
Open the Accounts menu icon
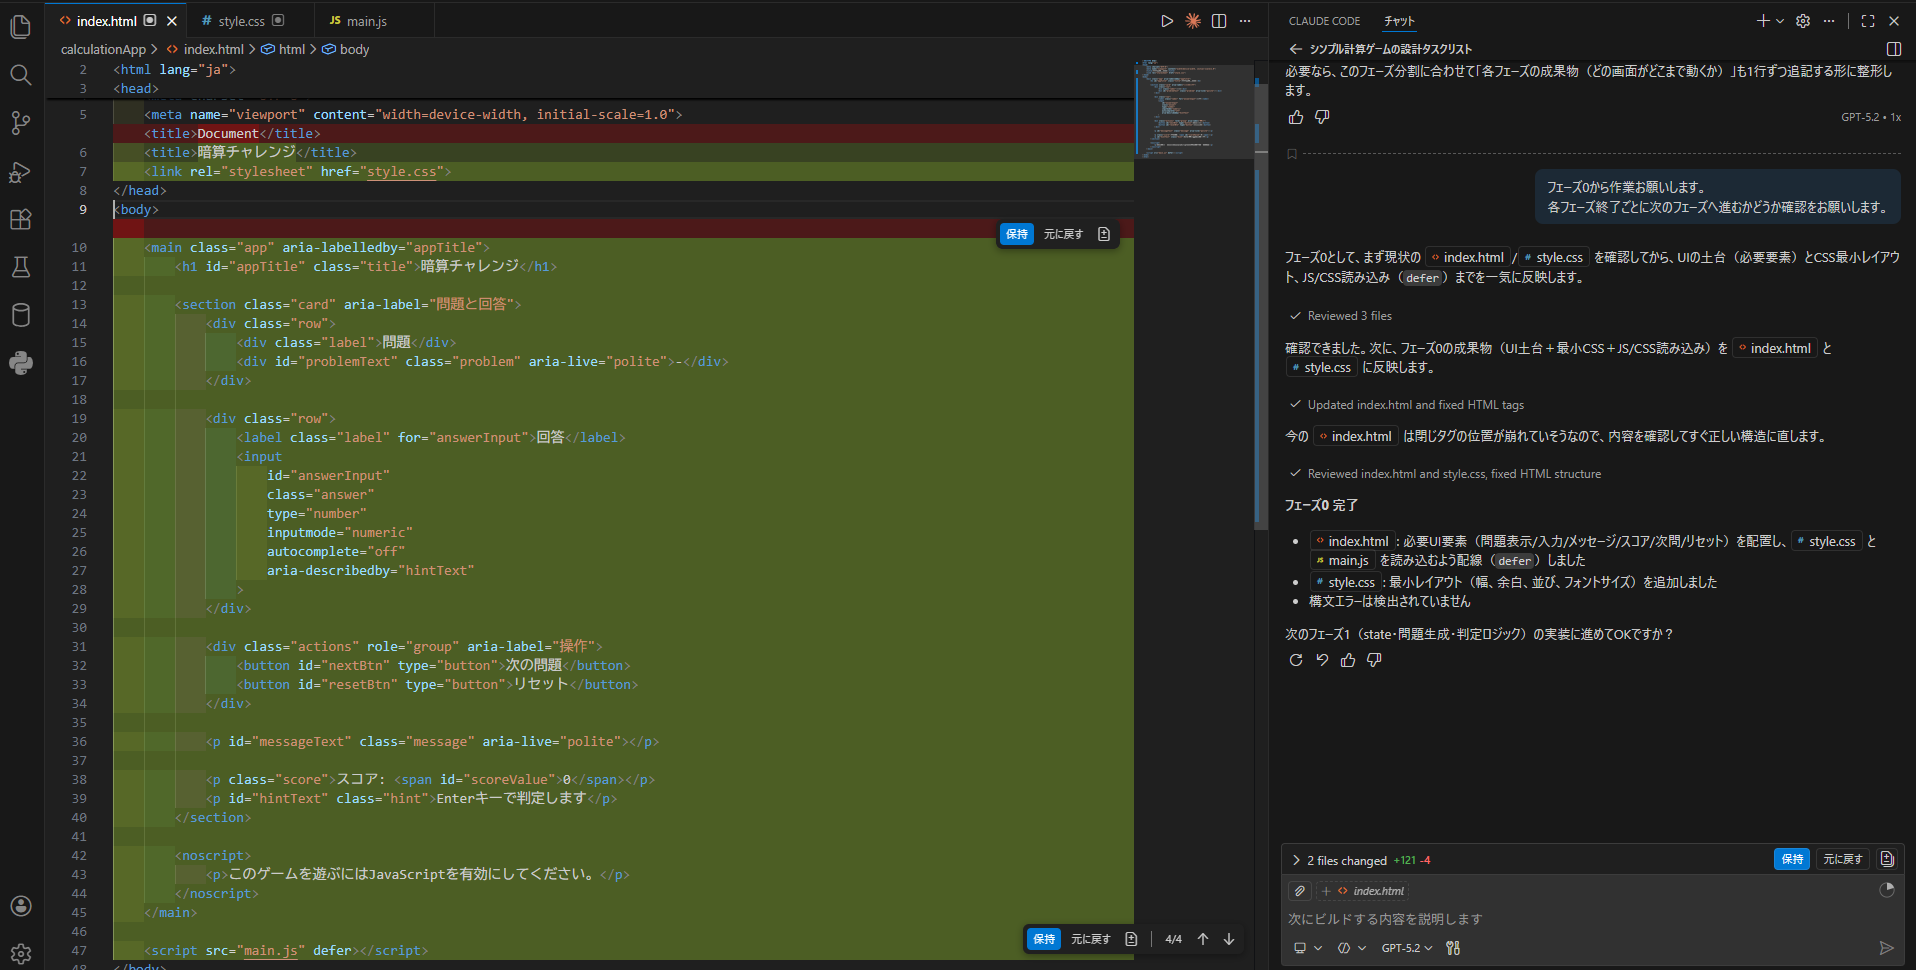coord(20,906)
